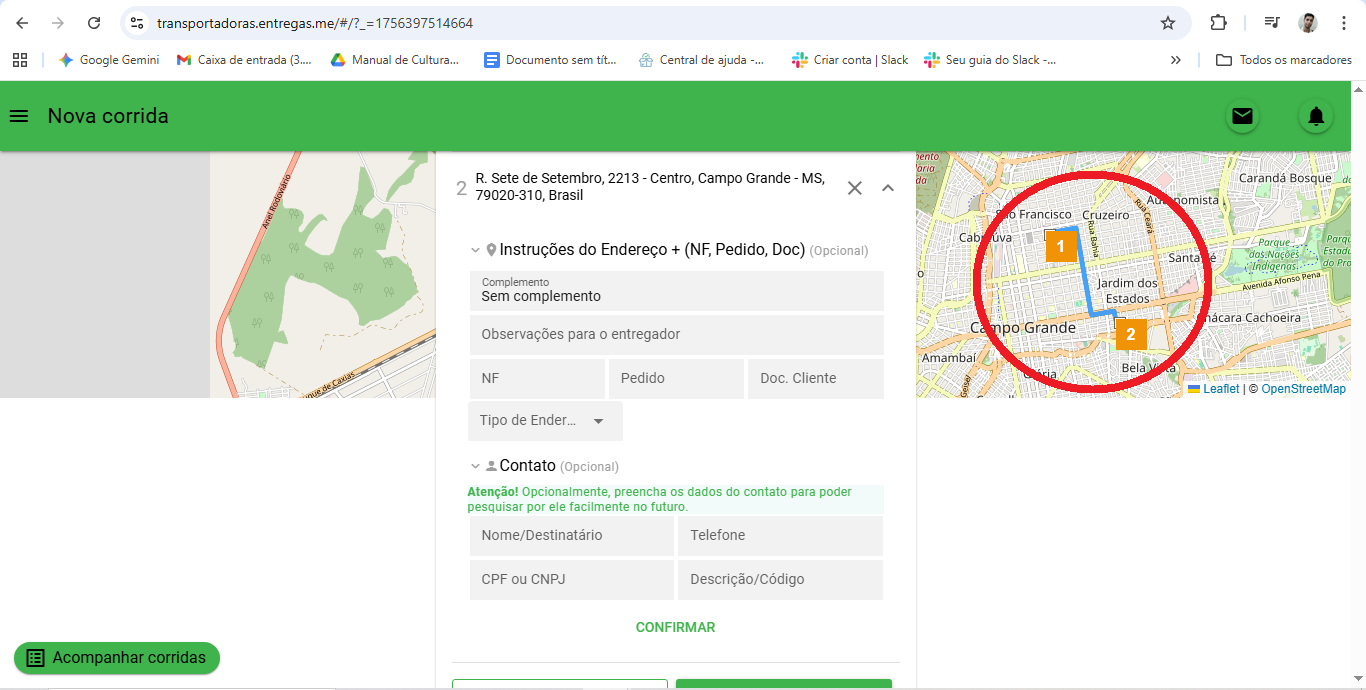Click the Descrição/Código field
The width and height of the screenshot is (1366, 690).
point(780,580)
